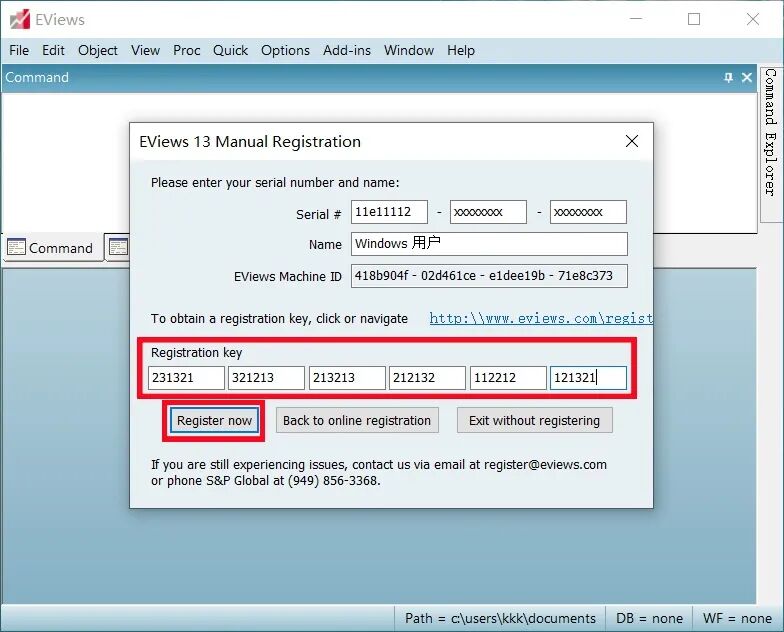
Task: Select the second tab beside Command tab
Action: click(118, 247)
